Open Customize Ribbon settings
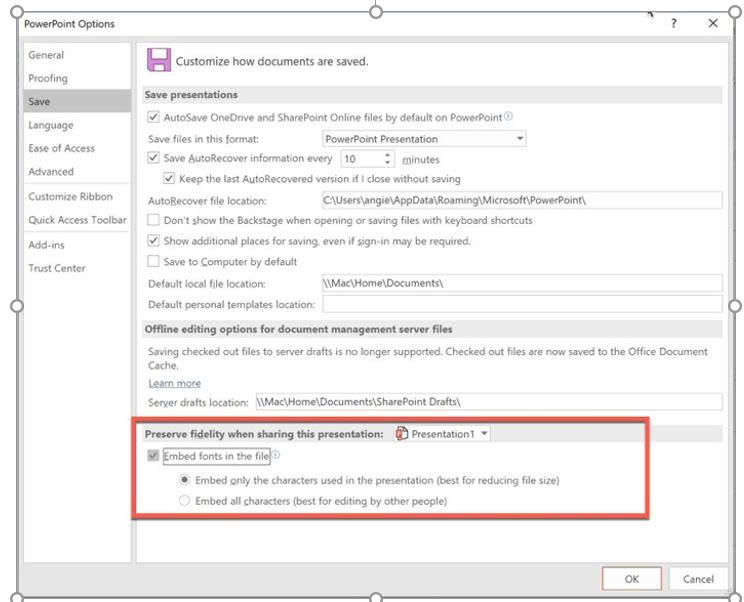This screenshot has width=744, height=602. pyautogui.click(x=70, y=197)
